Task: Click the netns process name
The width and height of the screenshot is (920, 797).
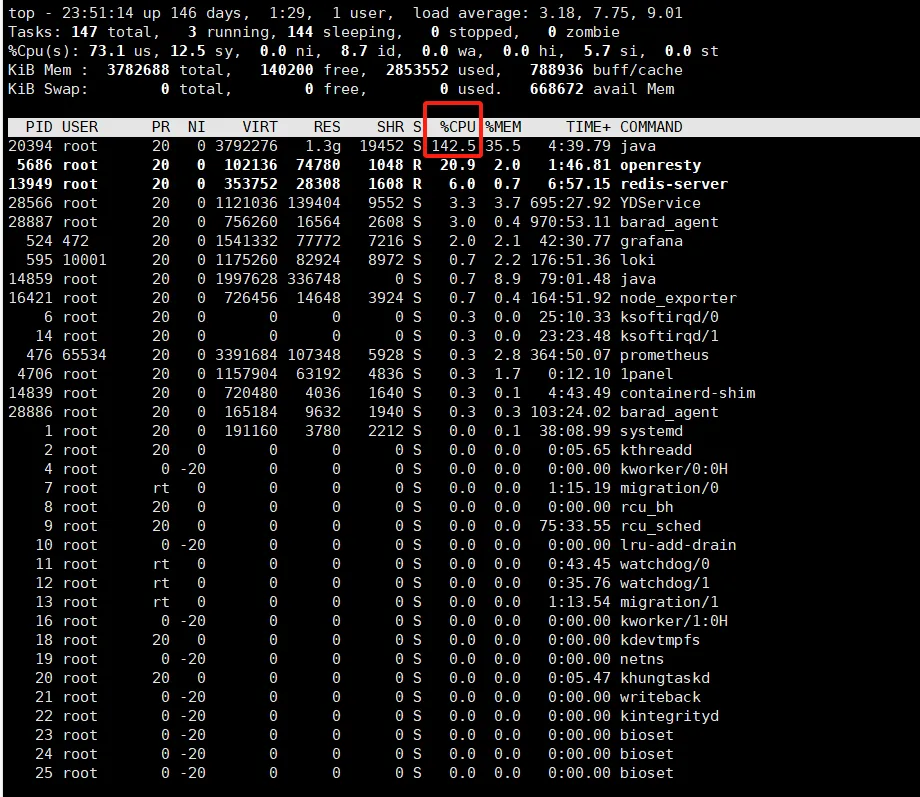Action: [x=642, y=658]
